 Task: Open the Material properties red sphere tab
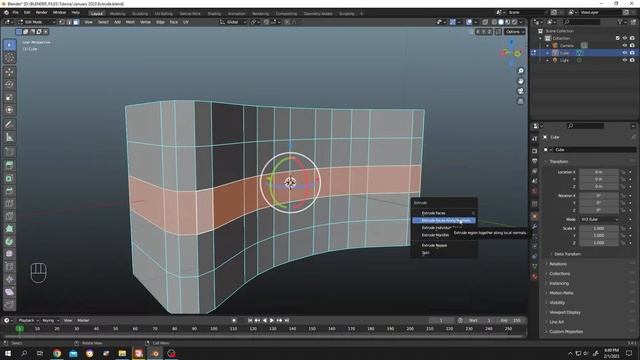tap(535, 277)
